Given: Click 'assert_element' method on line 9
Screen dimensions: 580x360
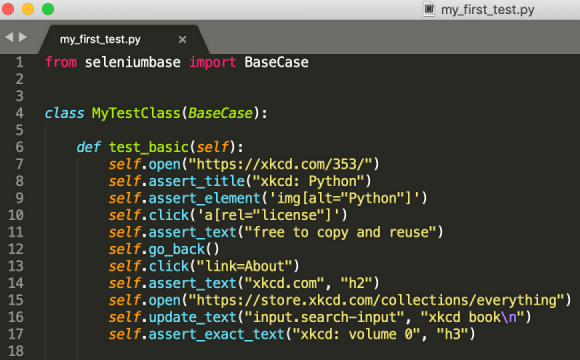Looking at the screenshot, I should 205,198.
